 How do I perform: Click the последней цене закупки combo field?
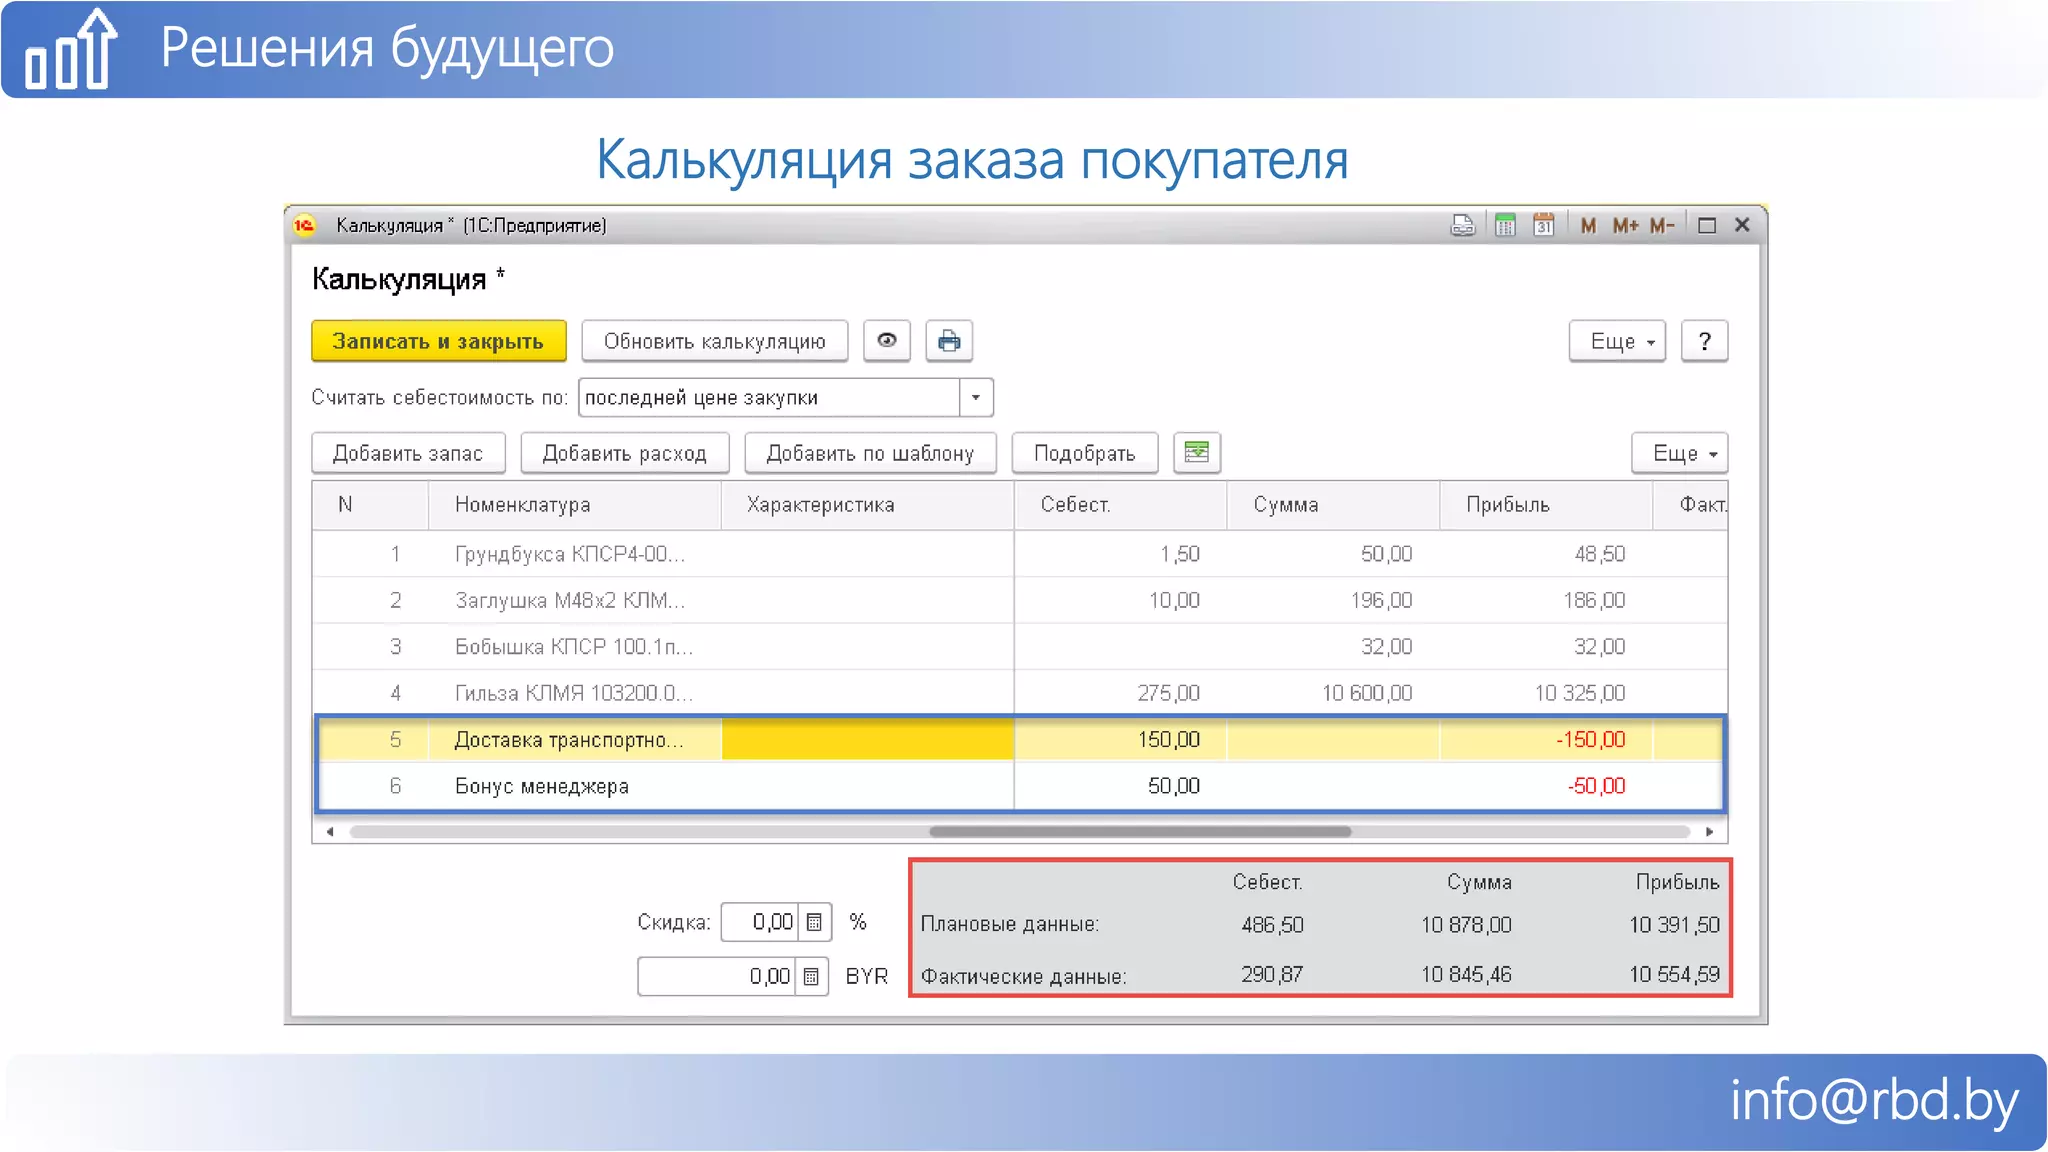769,397
